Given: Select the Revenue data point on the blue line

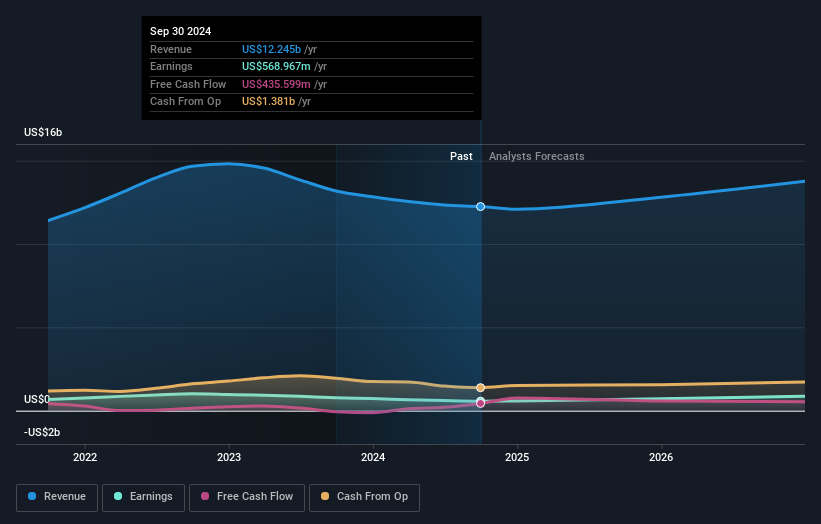Looking at the screenshot, I should [480, 207].
